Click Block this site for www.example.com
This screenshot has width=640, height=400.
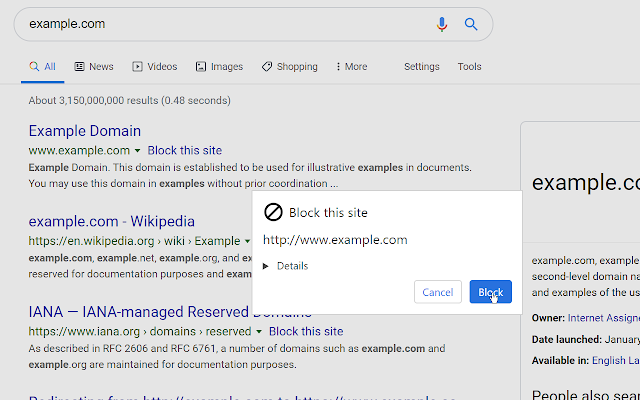[x=184, y=150]
